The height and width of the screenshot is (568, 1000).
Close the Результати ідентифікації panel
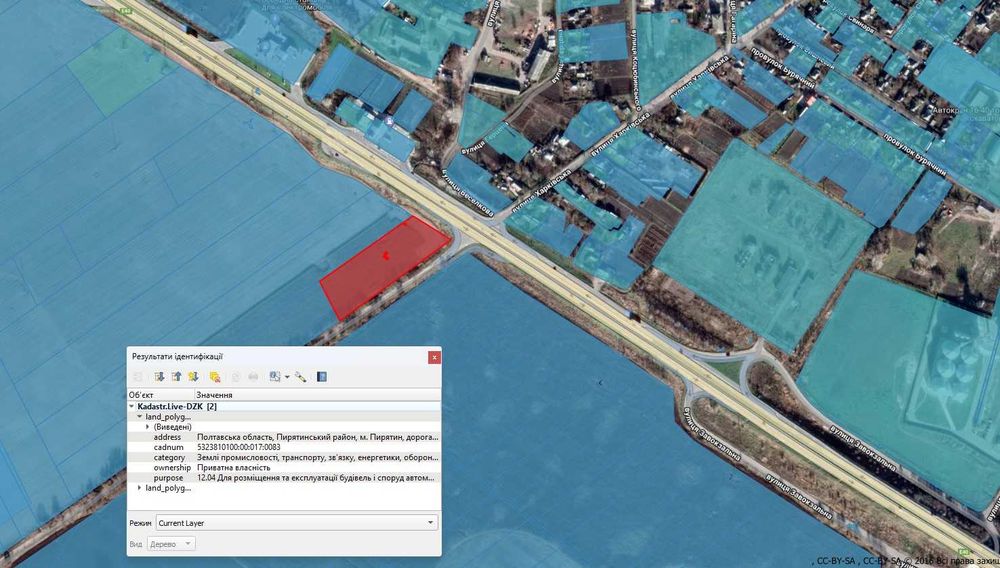point(434,357)
